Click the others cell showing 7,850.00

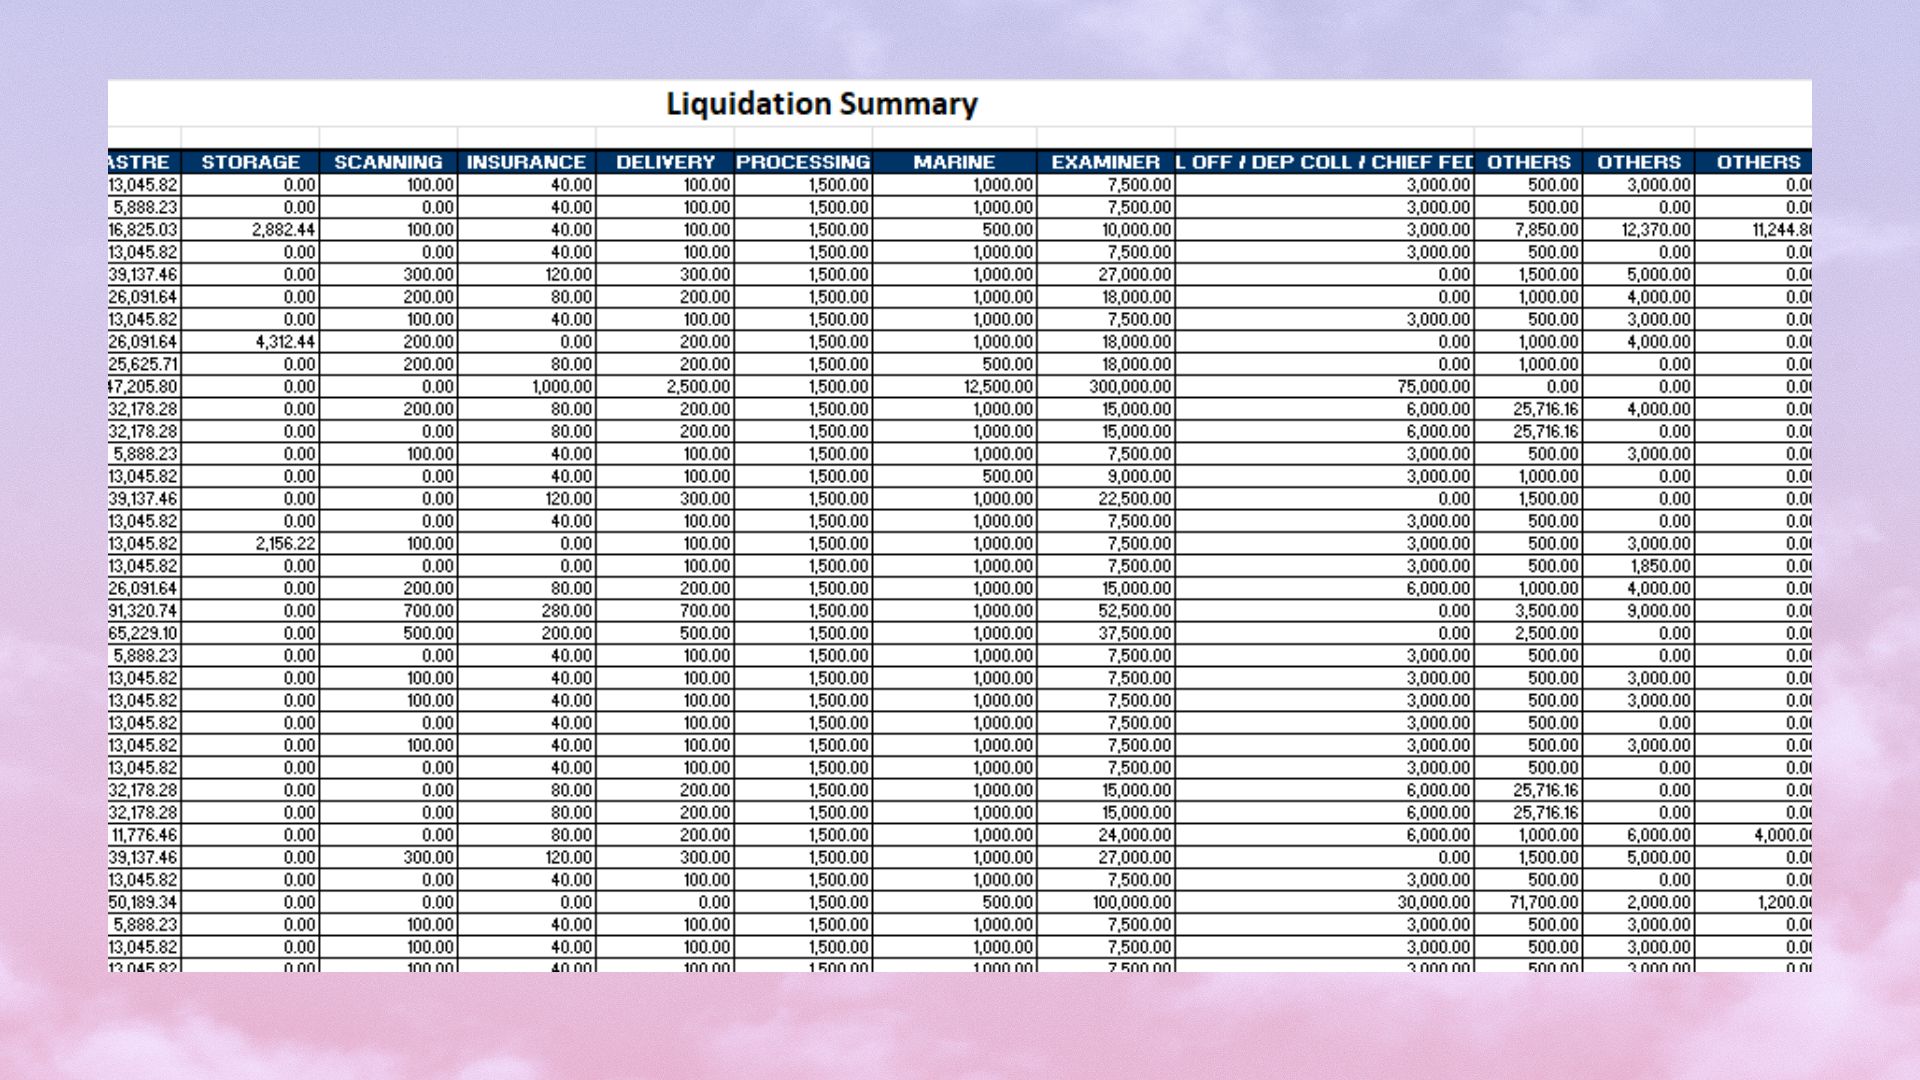click(1551, 230)
